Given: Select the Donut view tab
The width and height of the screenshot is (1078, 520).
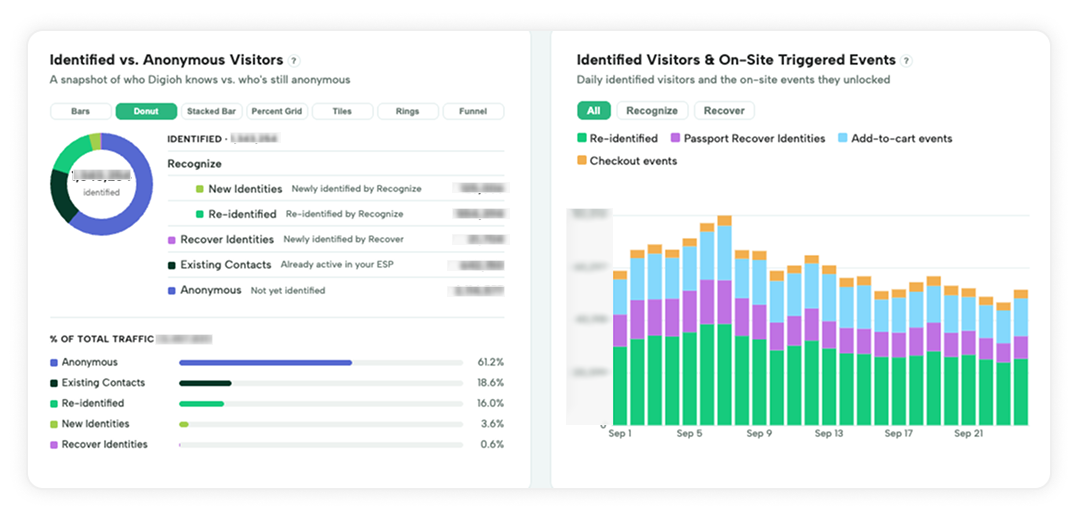Looking at the screenshot, I should pos(146,111).
